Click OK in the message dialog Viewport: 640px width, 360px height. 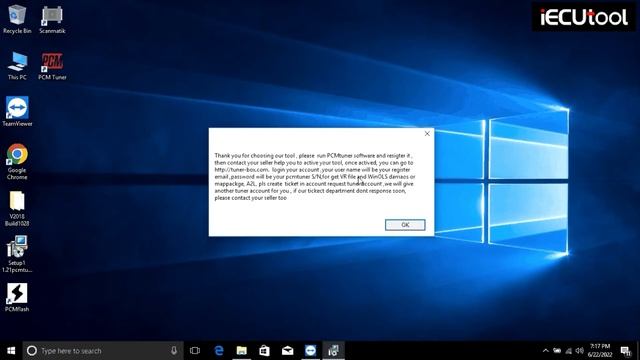(x=405, y=225)
